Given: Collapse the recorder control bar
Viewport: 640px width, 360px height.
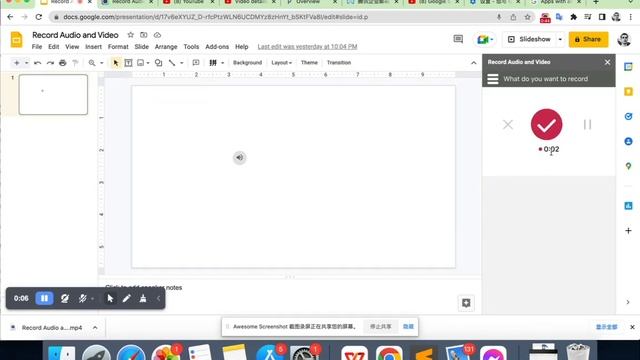Looking at the screenshot, I should pyautogui.click(x=158, y=298).
